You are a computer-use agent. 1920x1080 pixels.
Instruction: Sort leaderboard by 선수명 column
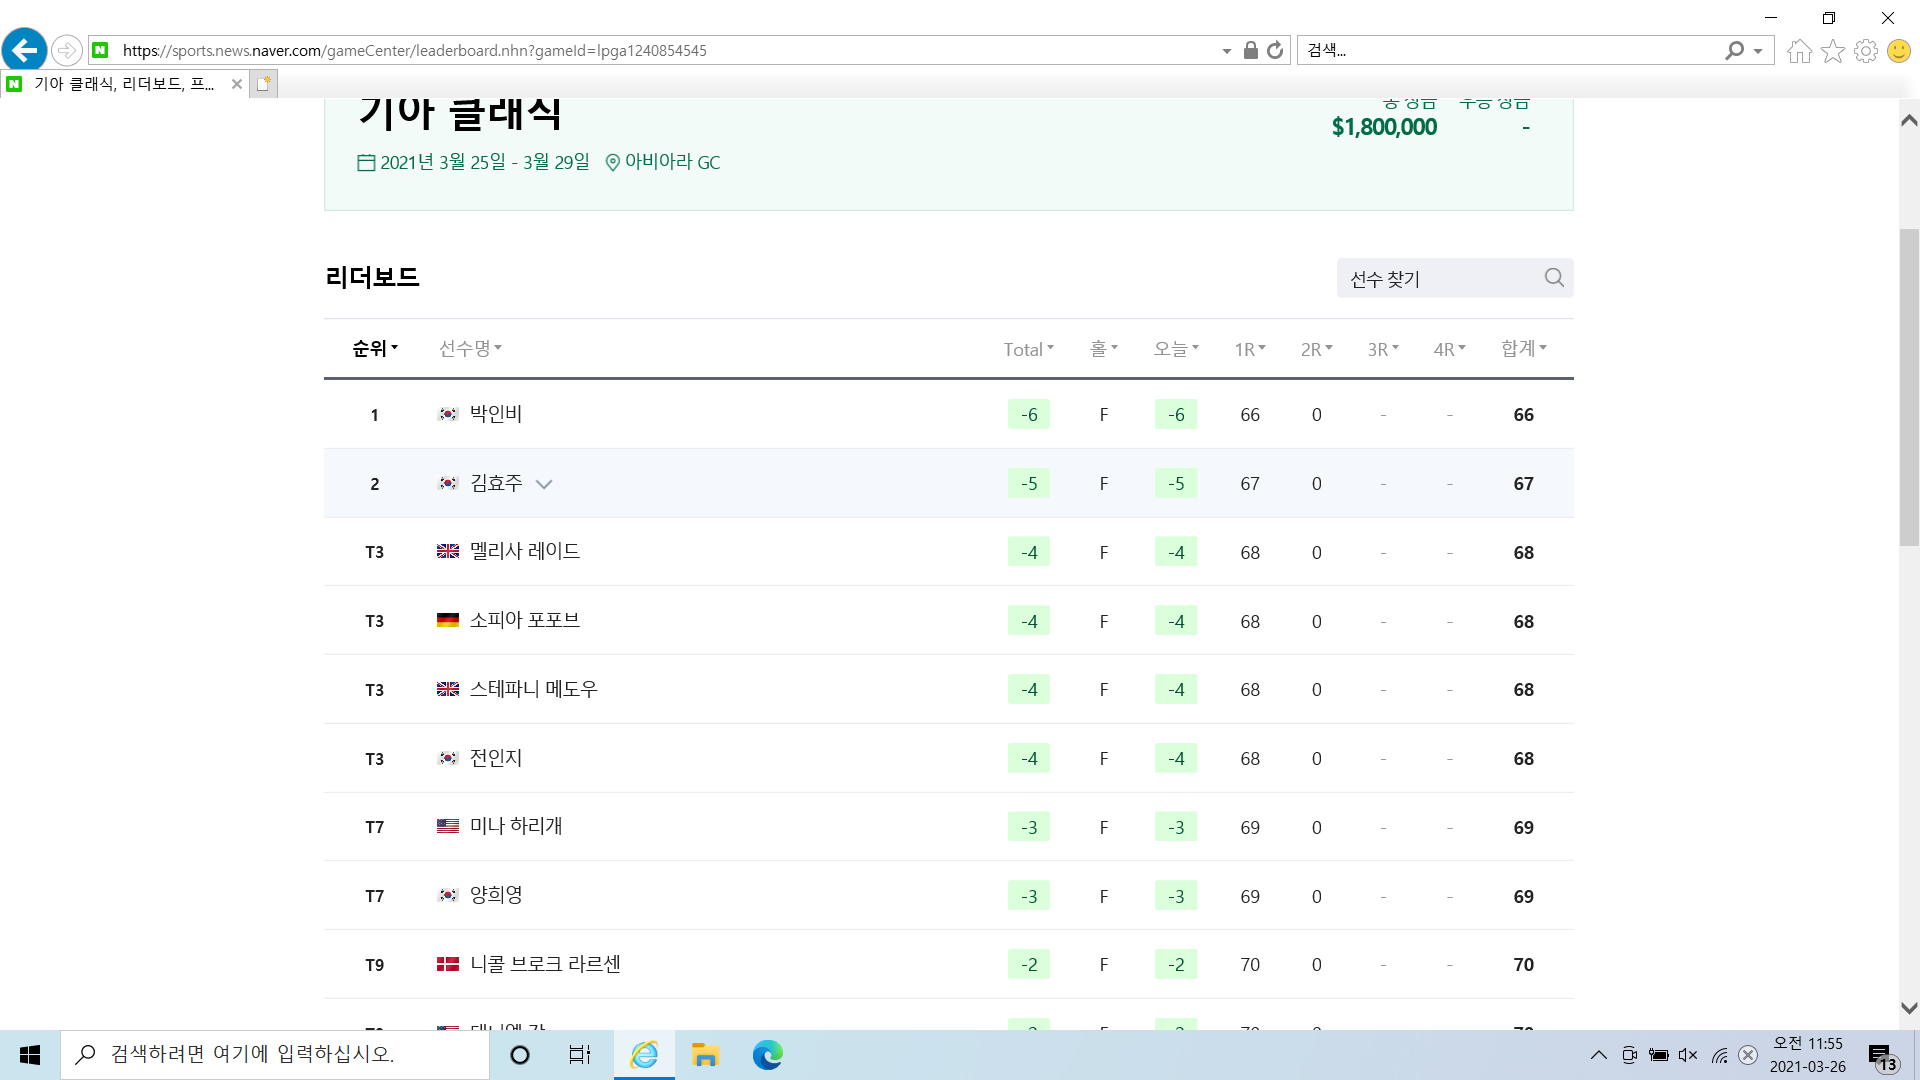point(470,348)
